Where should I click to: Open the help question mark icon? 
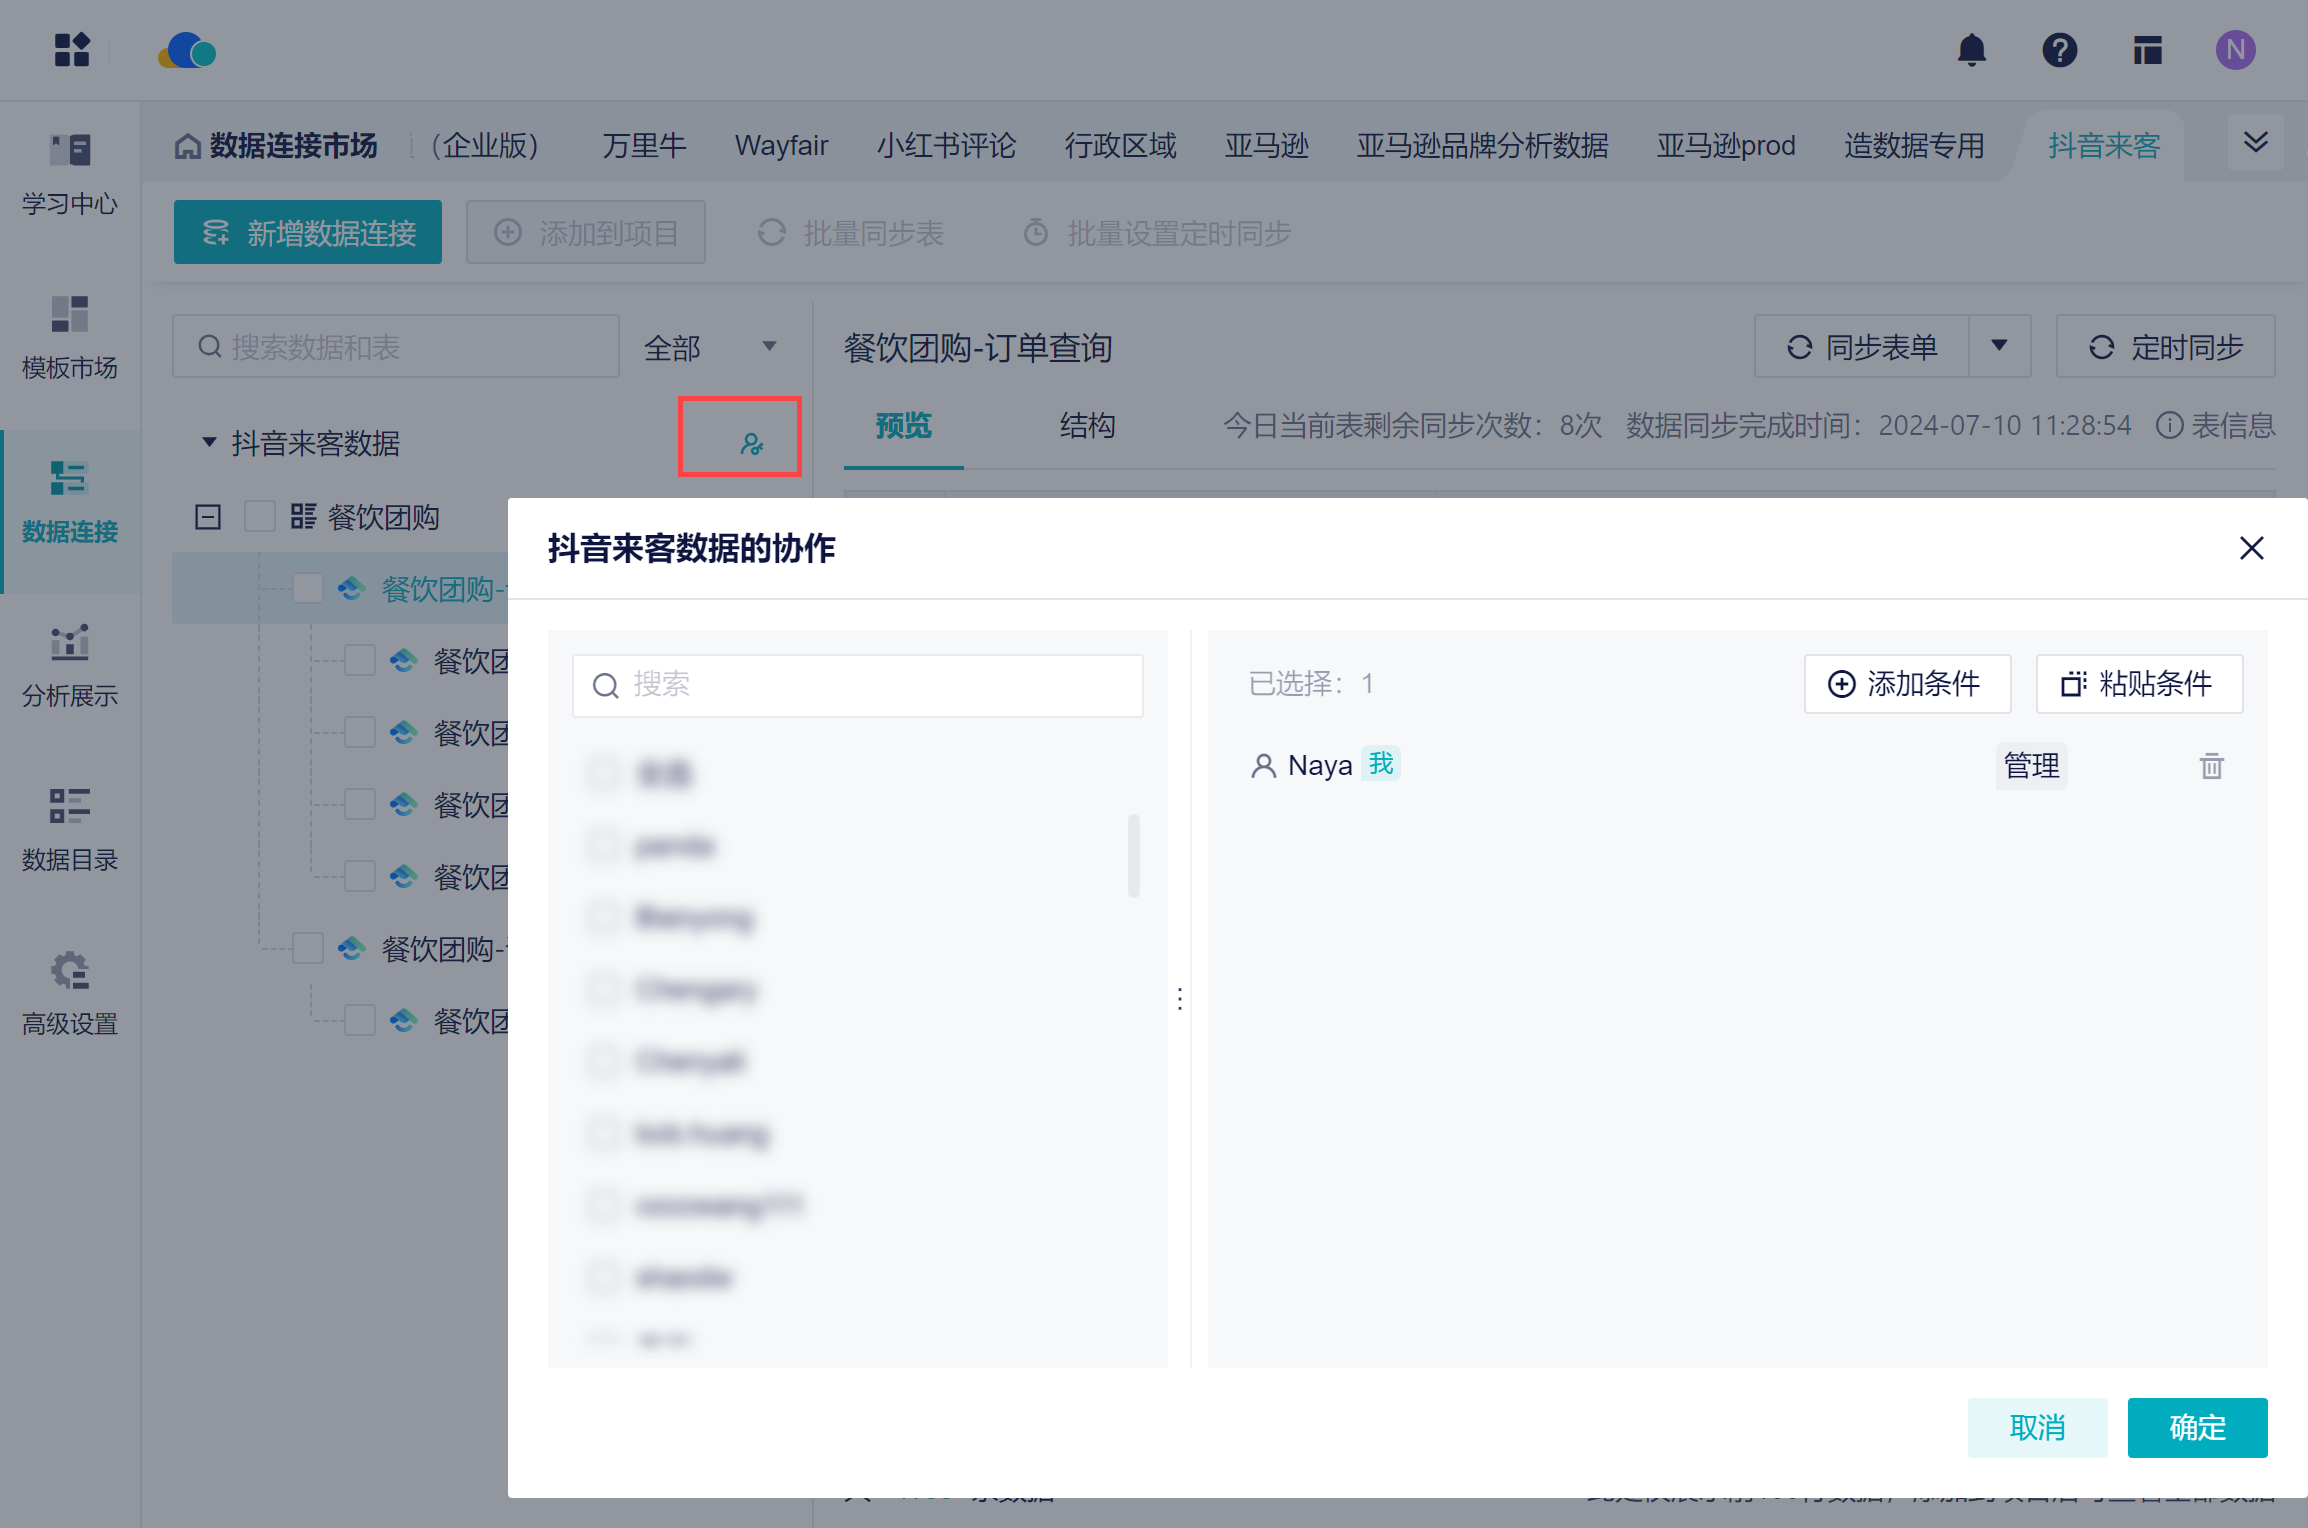[2059, 50]
